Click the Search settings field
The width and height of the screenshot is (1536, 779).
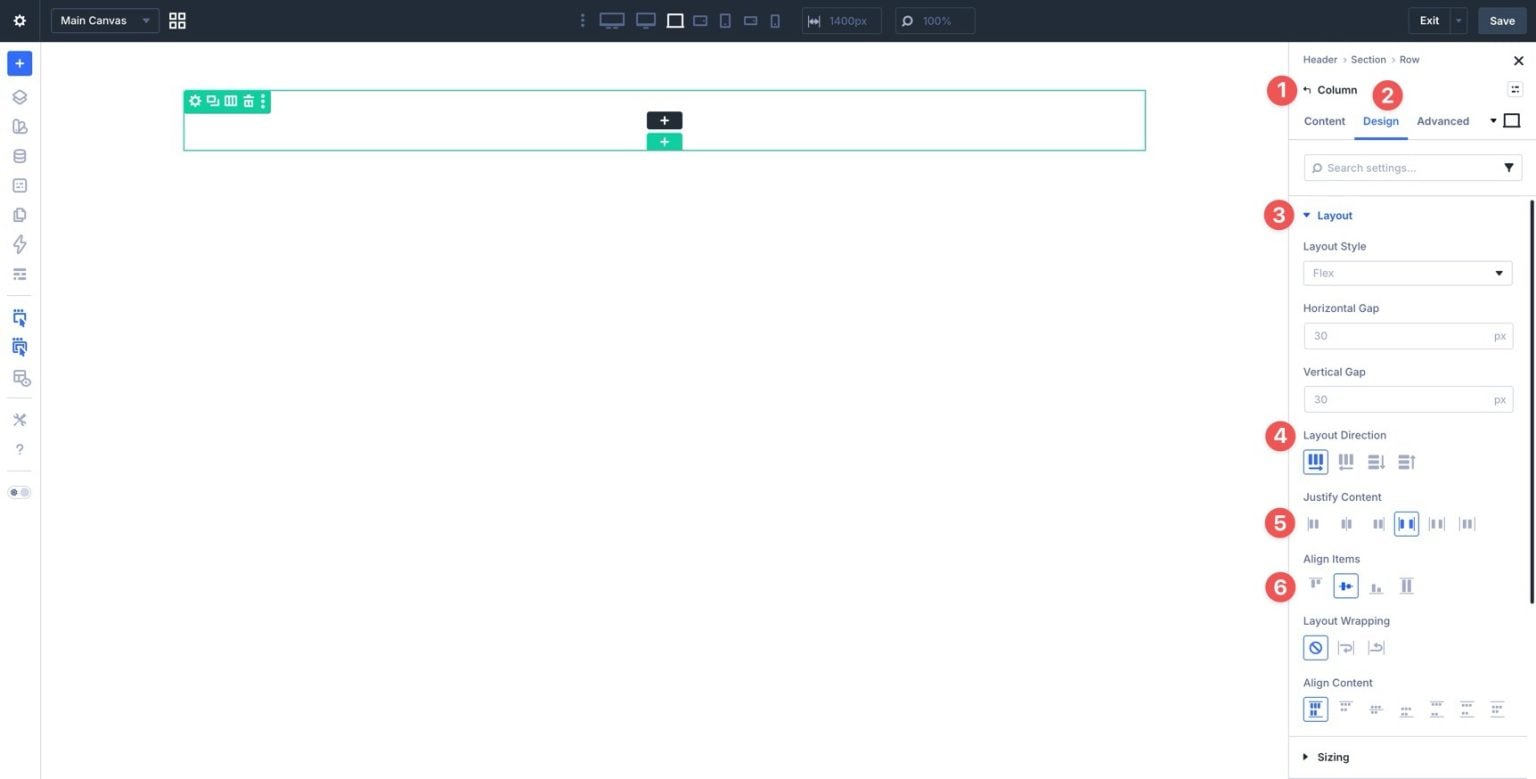pos(1413,168)
